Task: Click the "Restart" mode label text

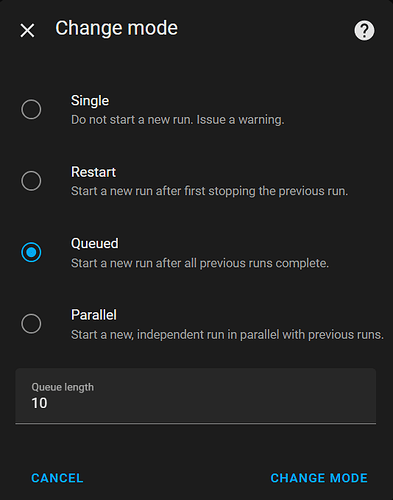Action: point(93,172)
